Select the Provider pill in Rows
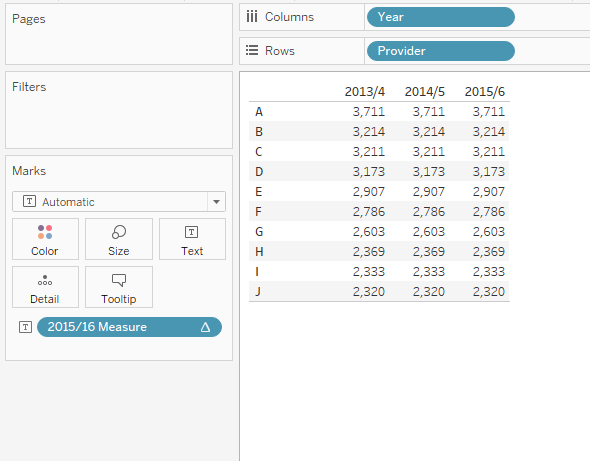 coord(441,51)
